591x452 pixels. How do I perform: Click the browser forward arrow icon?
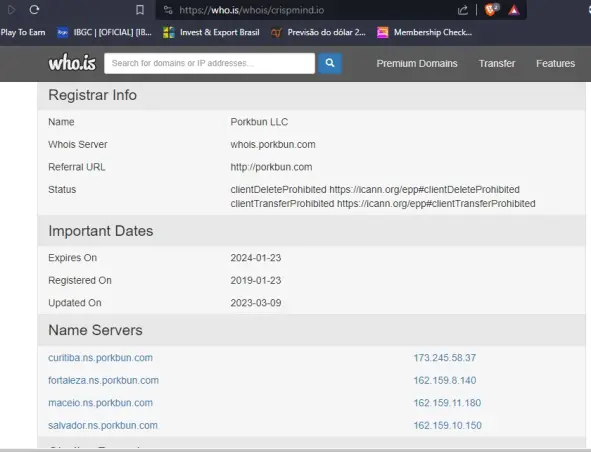coord(11,10)
